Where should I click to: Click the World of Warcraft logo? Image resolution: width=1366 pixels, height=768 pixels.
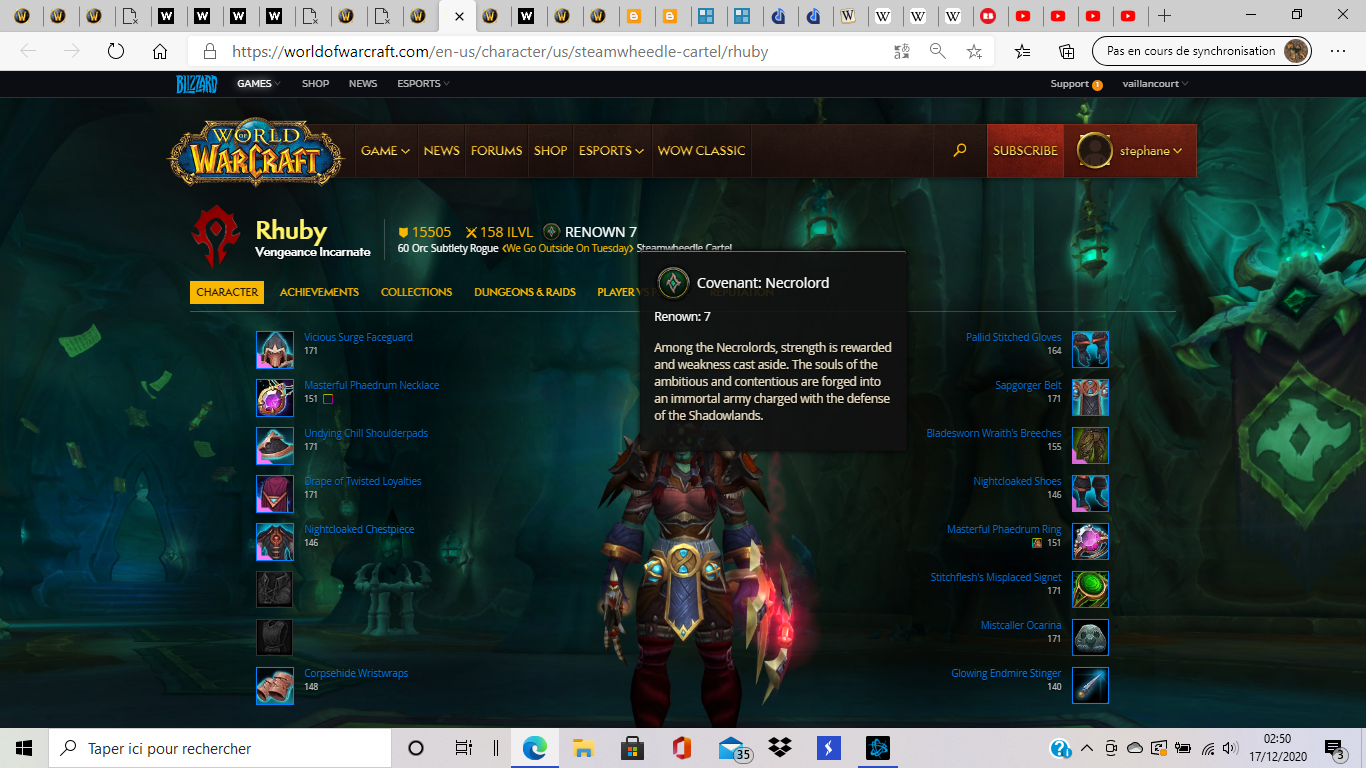[258, 152]
